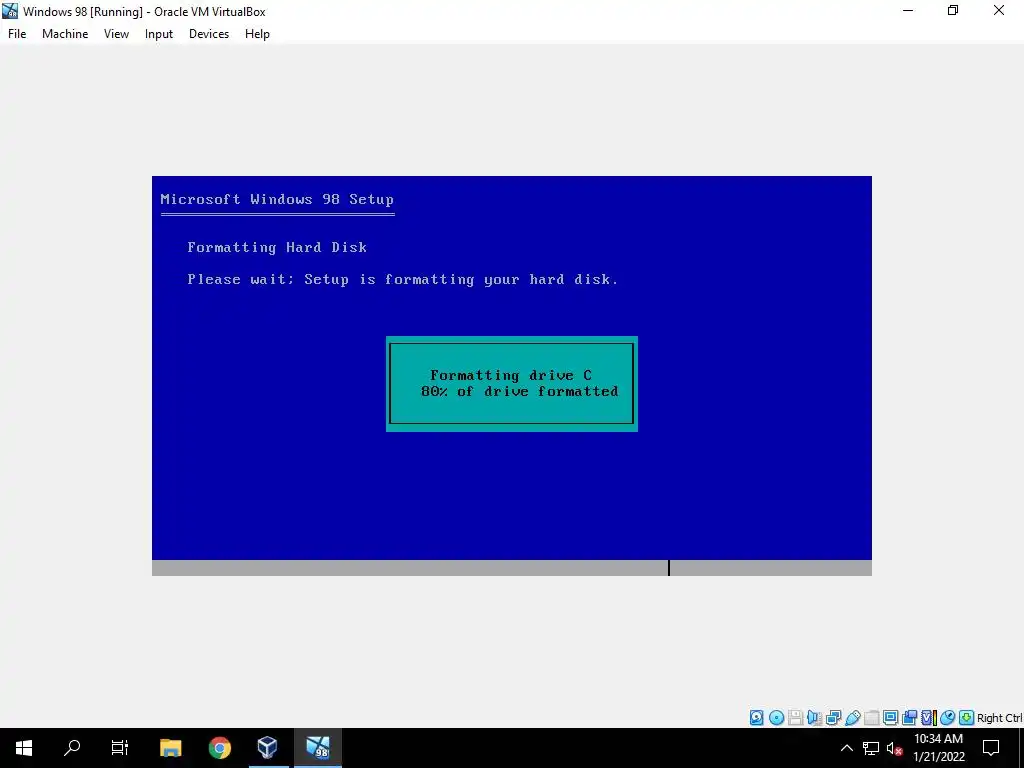Open the File menu
The height and width of the screenshot is (768, 1024).
click(17, 34)
